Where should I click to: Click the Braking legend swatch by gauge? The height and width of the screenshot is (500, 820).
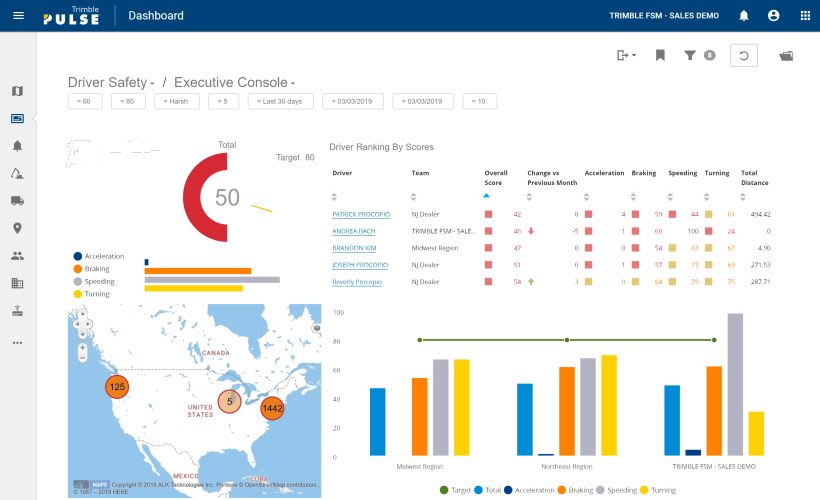[x=78, y=269]
